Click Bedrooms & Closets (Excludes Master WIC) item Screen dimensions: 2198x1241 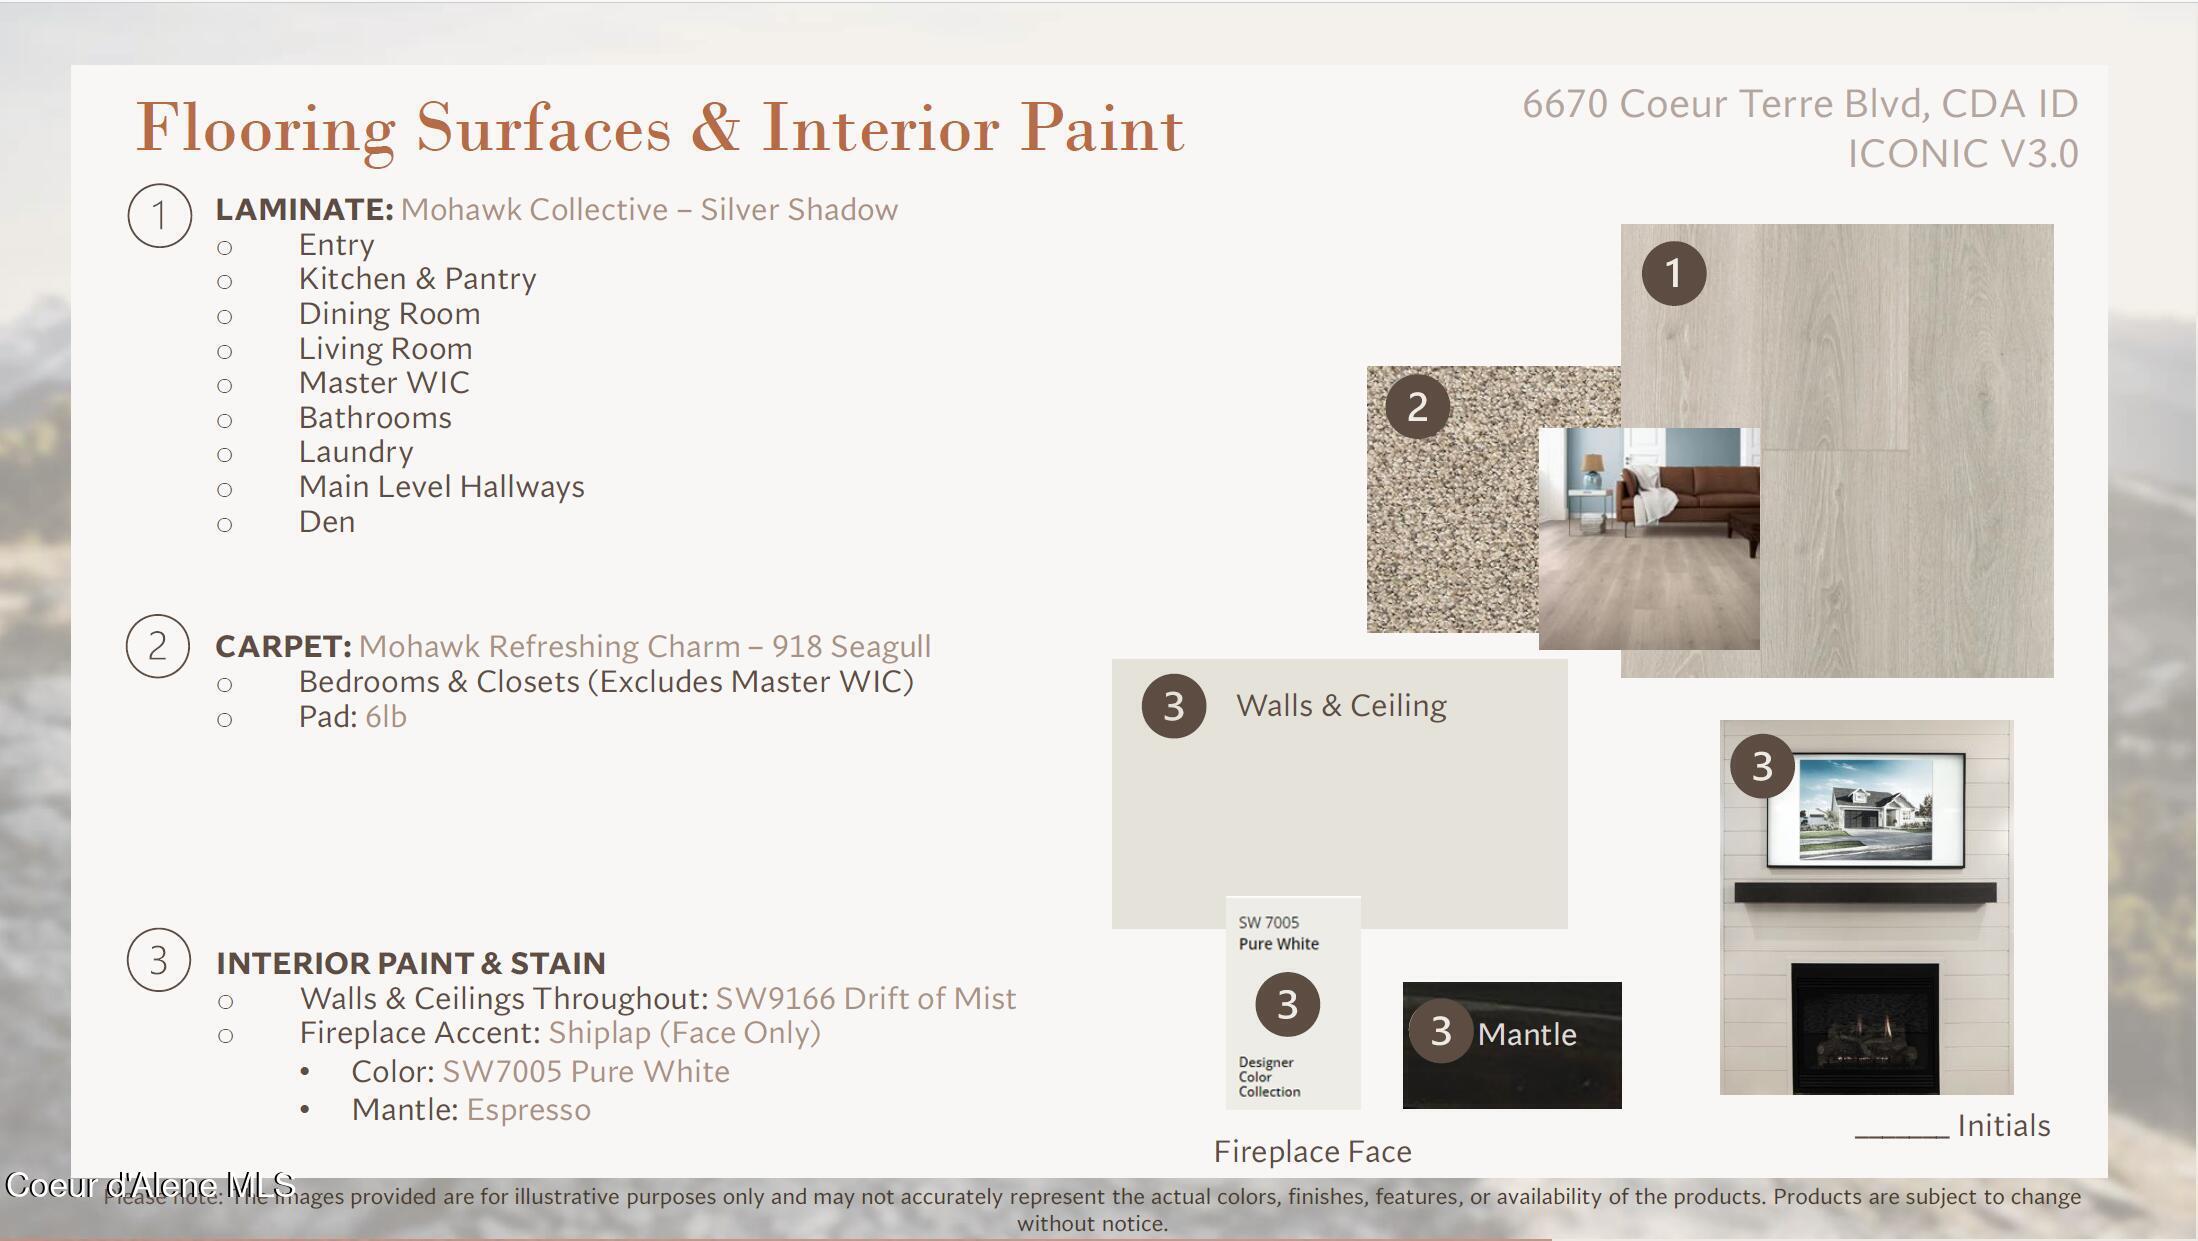pyautogui.click(x=606, y=682)
